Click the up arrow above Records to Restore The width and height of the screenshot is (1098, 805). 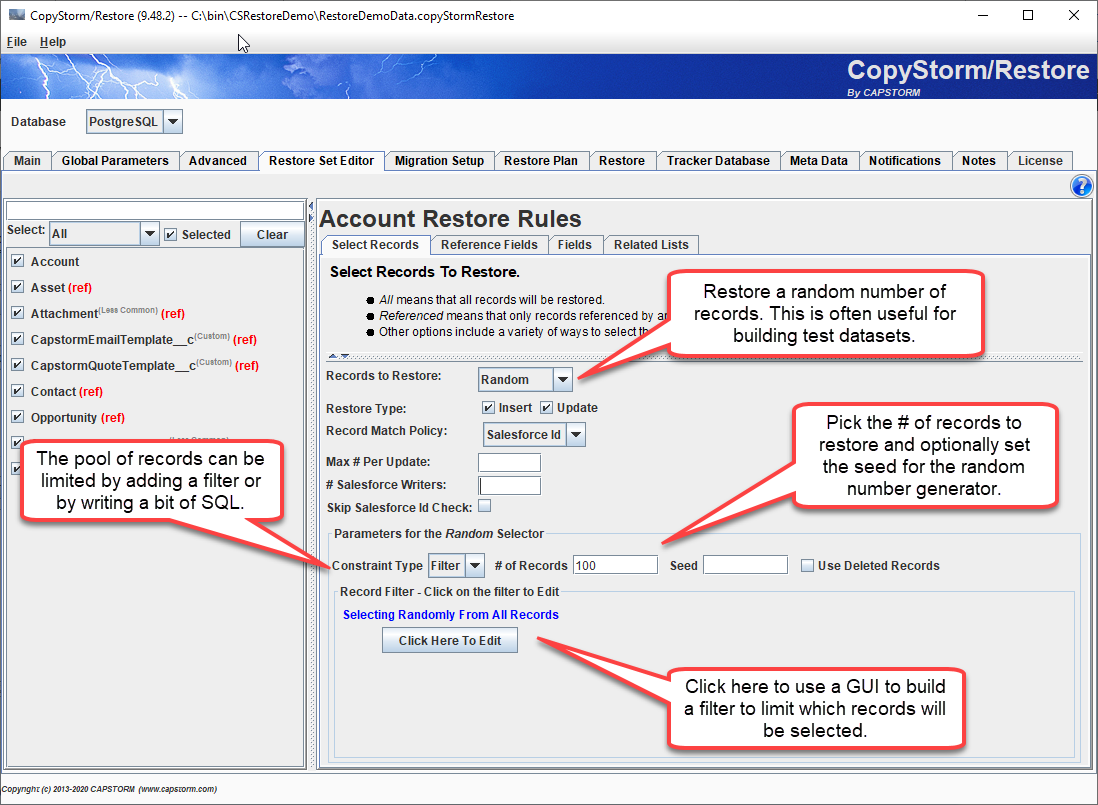(333, 356)
